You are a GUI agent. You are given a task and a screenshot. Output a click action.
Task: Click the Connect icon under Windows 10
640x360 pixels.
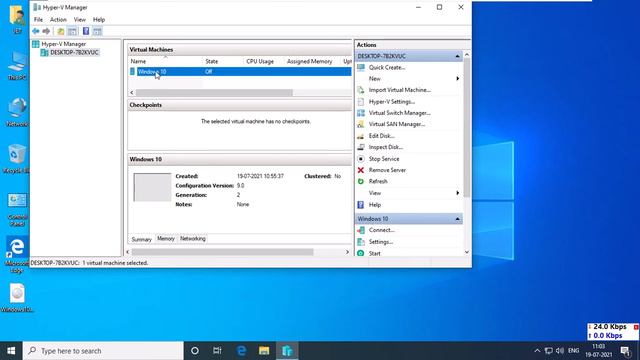click(x=361, y=230)
